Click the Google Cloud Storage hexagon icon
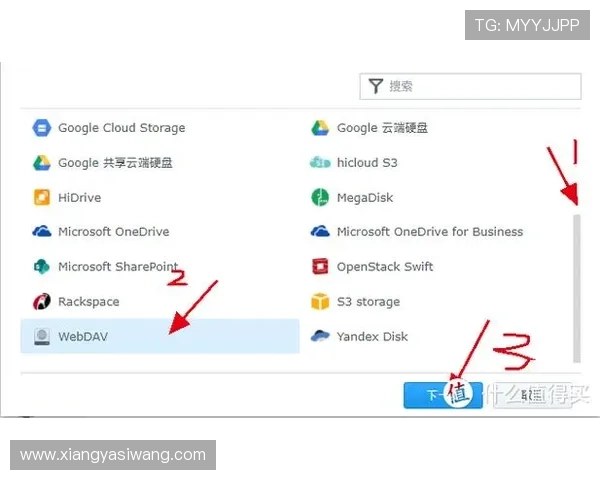Screen dimensions: 600x480 point(42,128)
